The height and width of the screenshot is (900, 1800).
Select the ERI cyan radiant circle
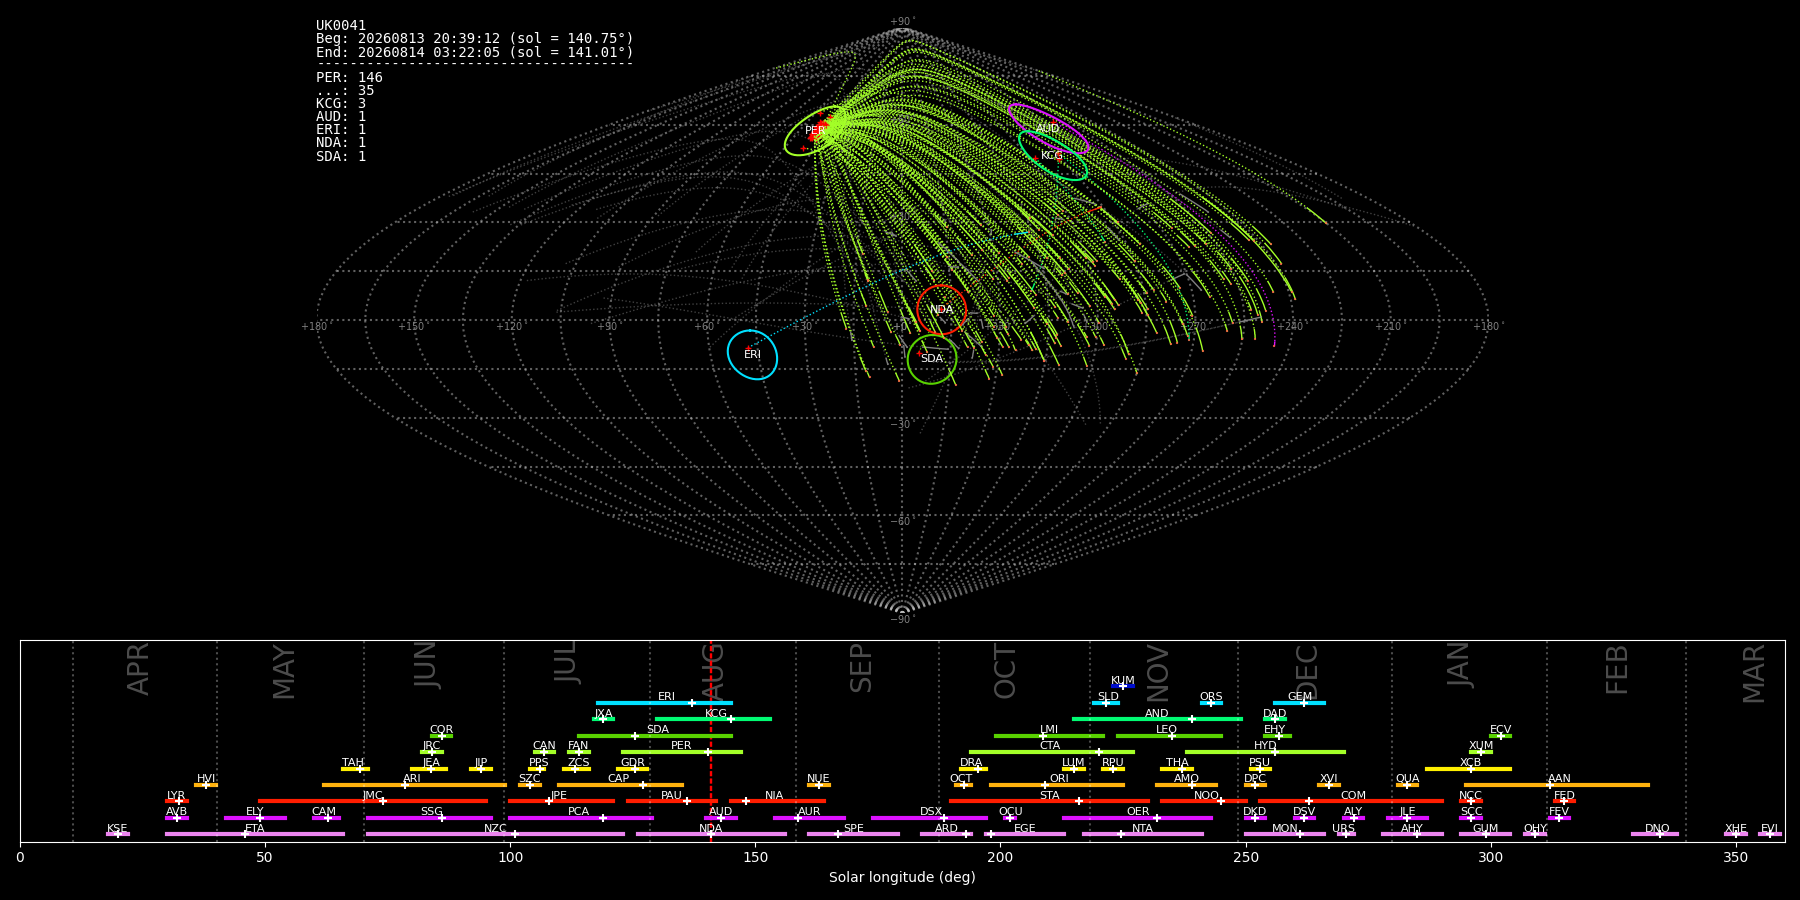coord(752,355)
